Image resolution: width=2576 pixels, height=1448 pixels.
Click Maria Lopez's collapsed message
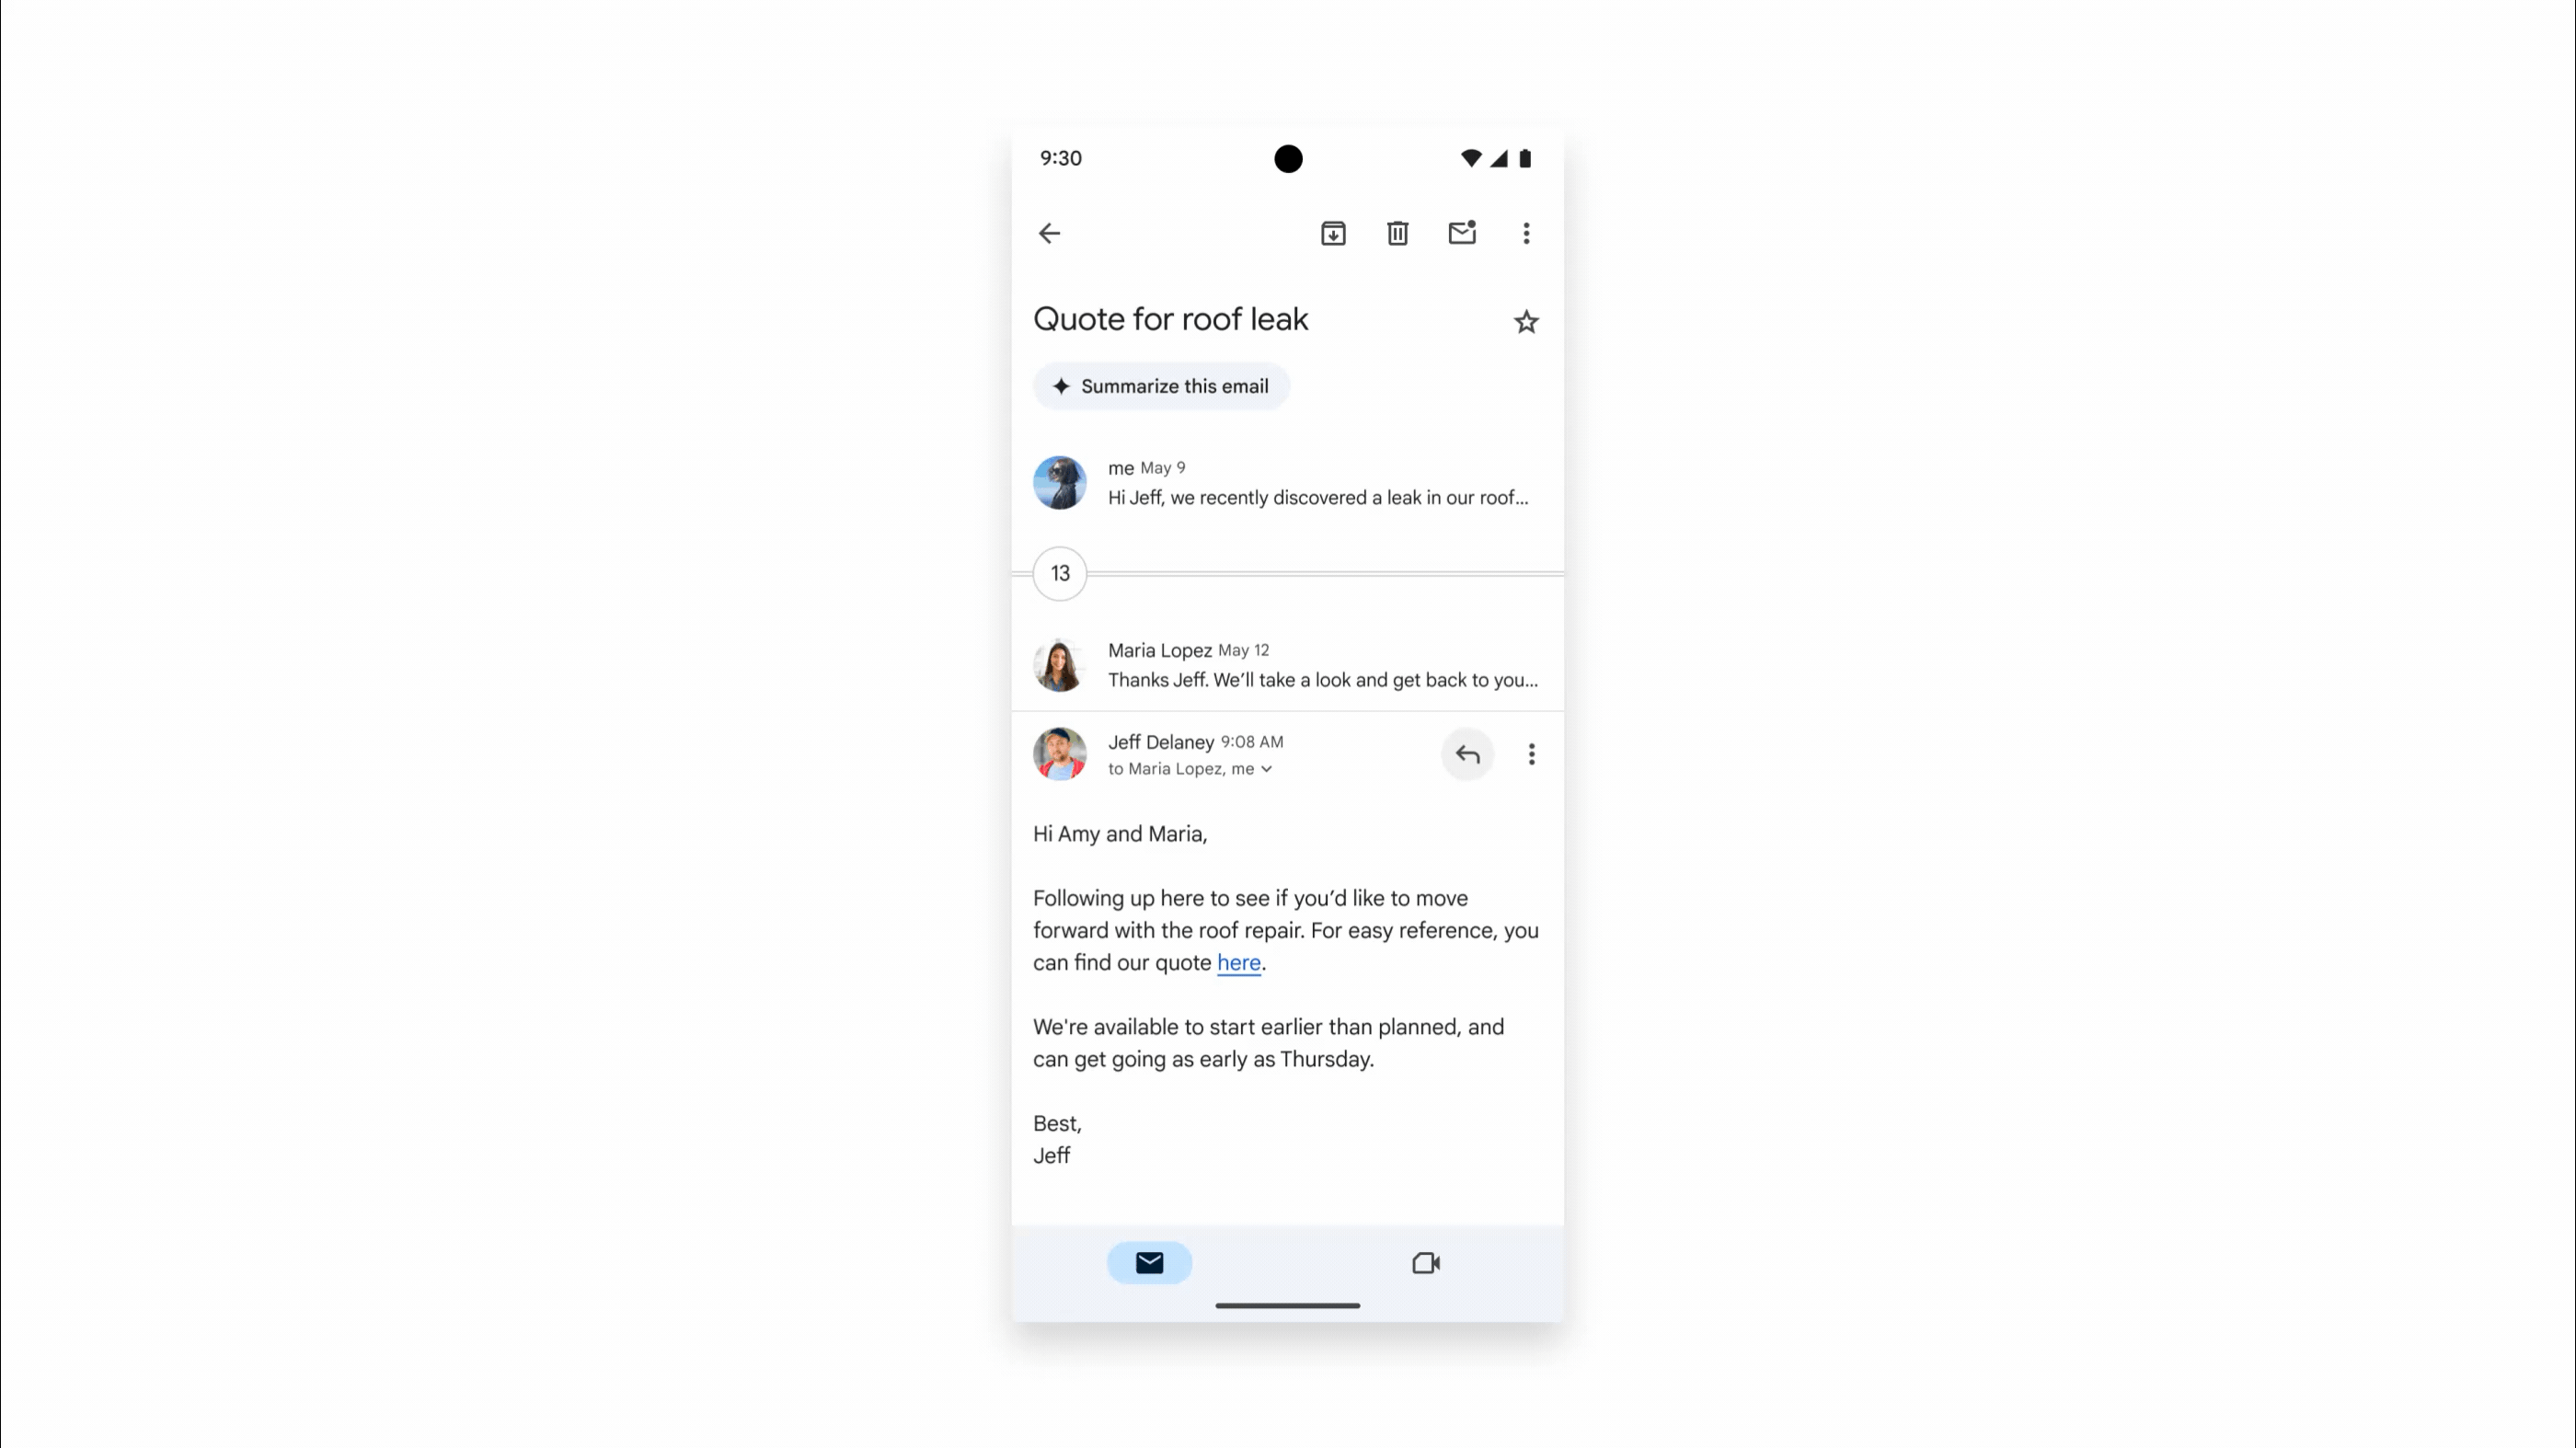1288,664
